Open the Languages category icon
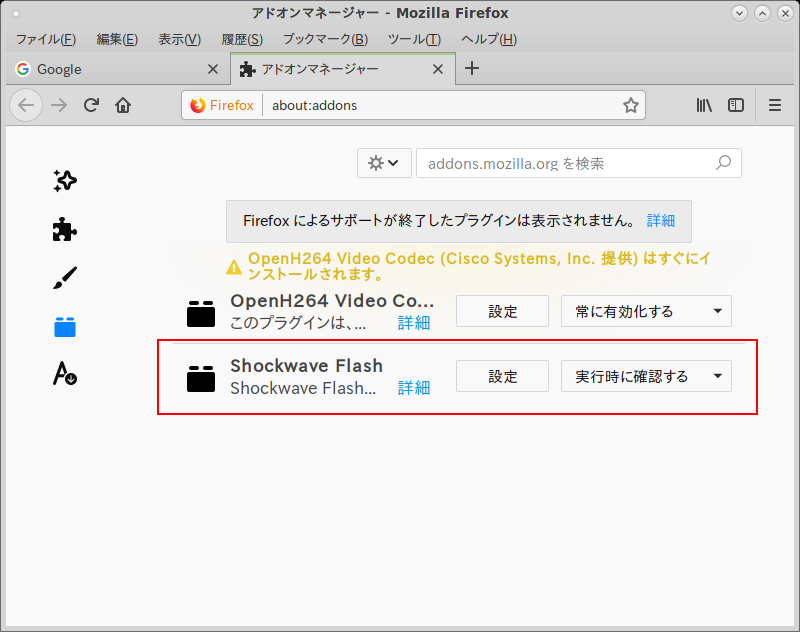This screenshot has width=800, height=632. coord(65,373)
